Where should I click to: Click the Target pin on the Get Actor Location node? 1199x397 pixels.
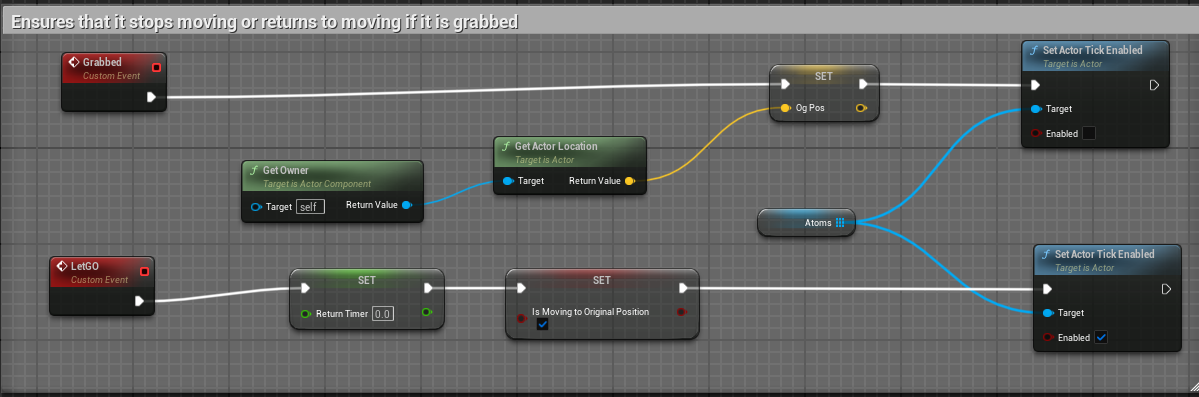[x=508, y=181]
